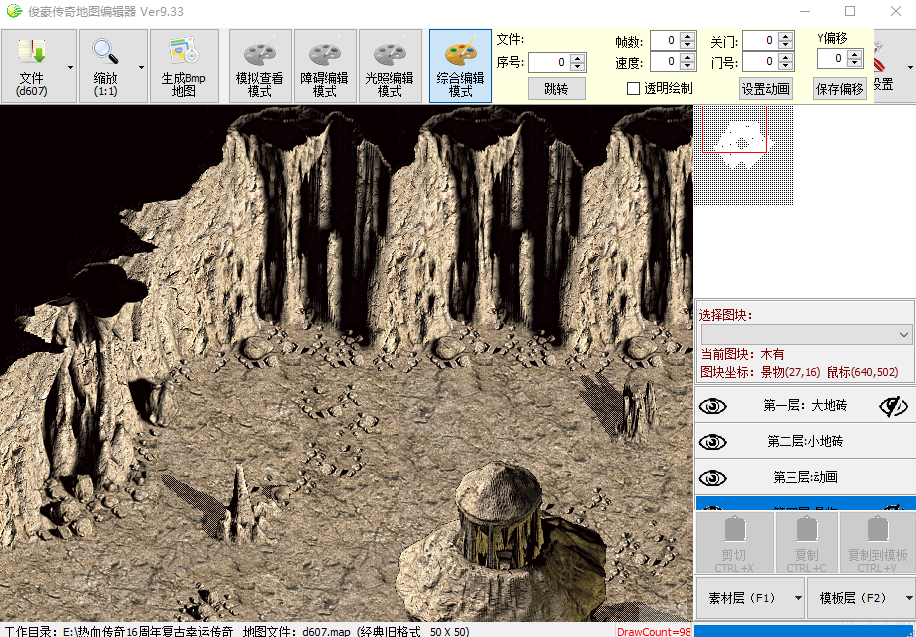Increase the Y偏移 value with up arrow

point(855,54)
